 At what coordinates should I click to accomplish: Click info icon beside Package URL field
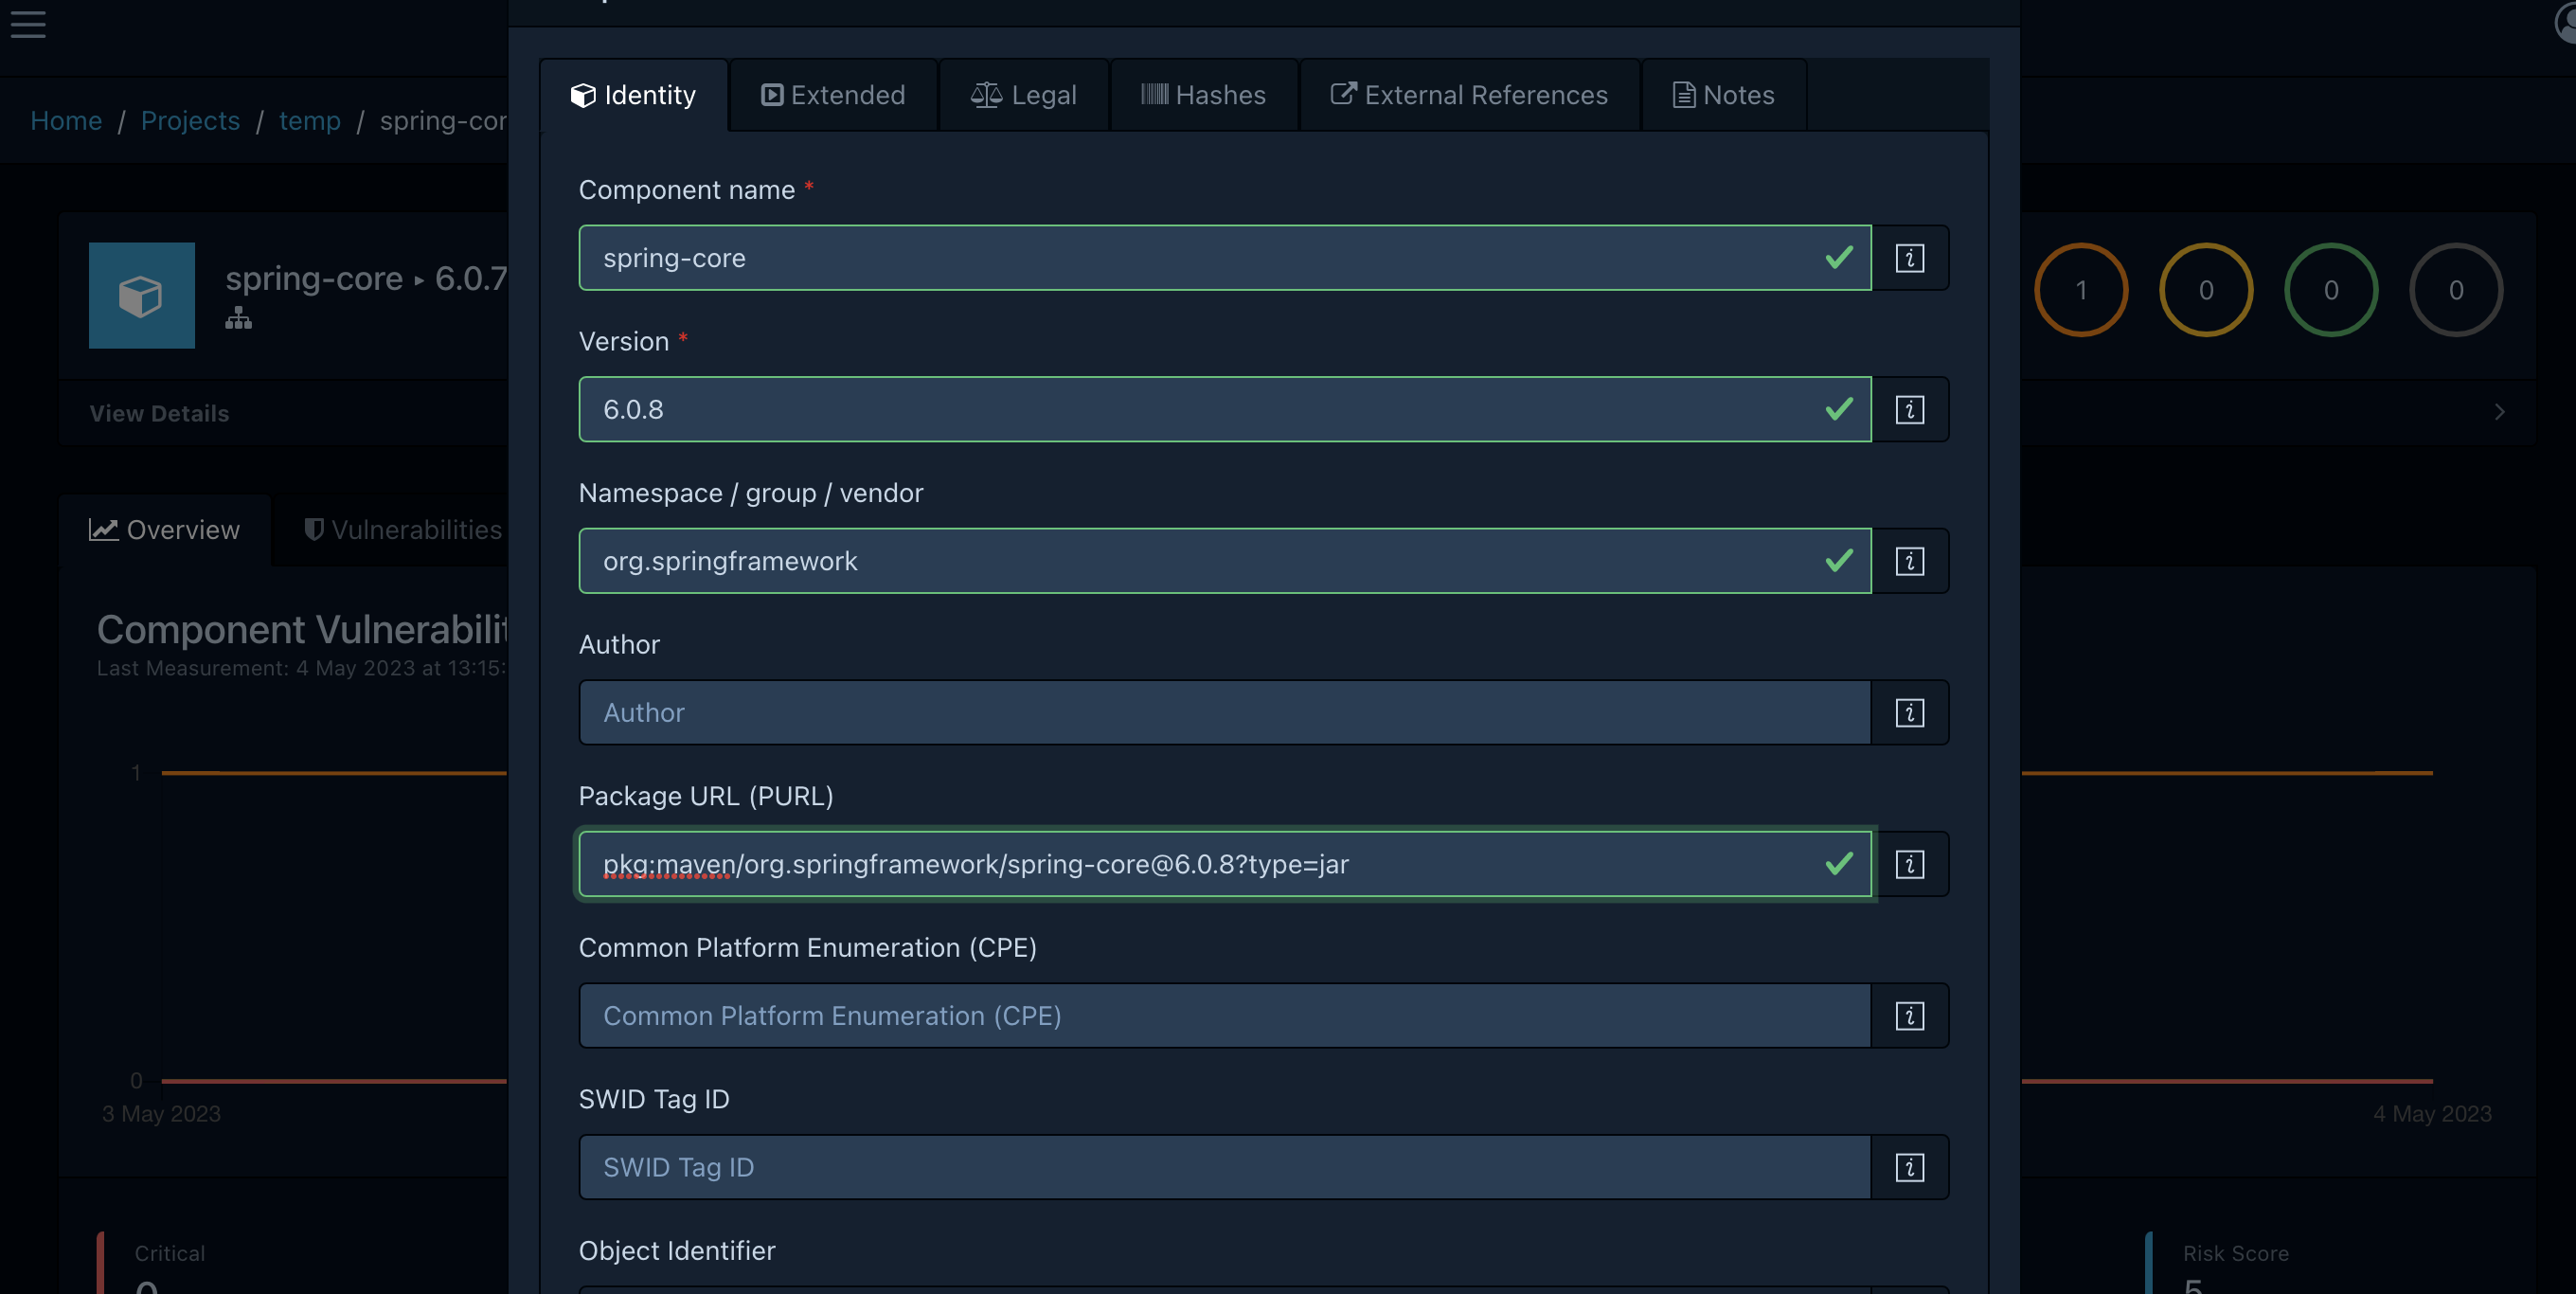point(1909,864)
